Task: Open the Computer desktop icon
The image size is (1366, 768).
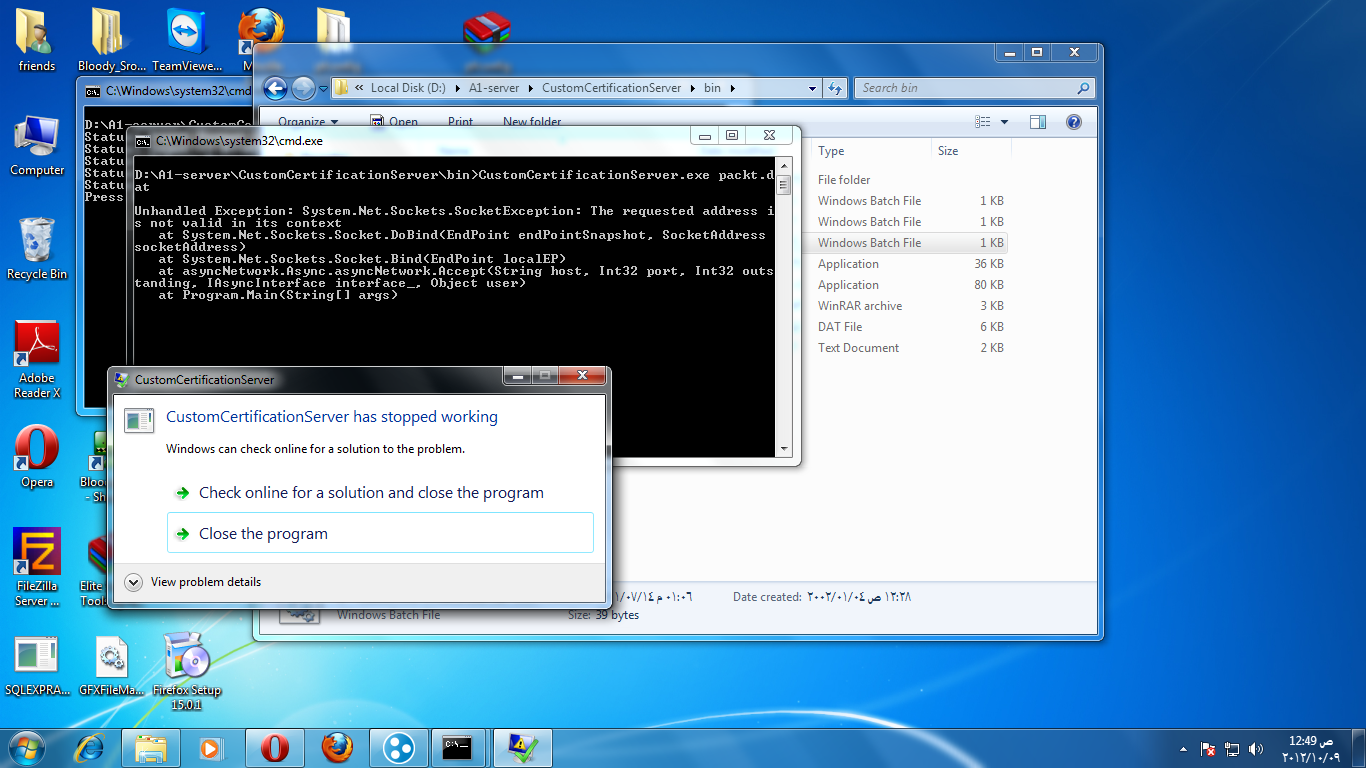Action: click(37, 146)
